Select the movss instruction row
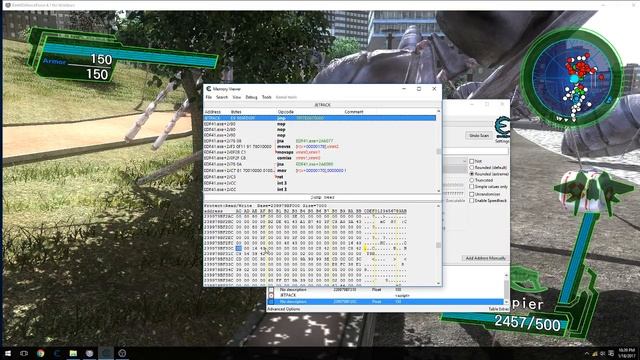The width and height of the screenshot is (640, 360). pos(320,147)
